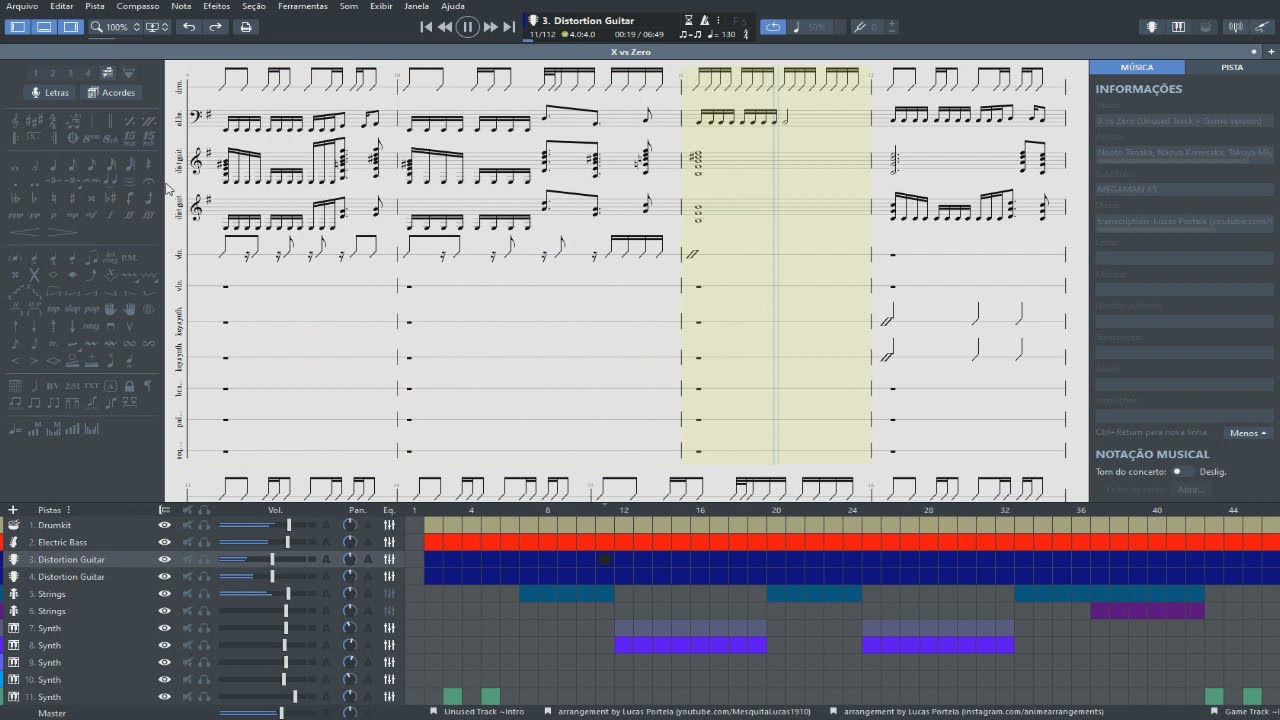Solo the Electric Bass track
Image resolution: width=1280 pixels, height=720 pixels.
click(204, 542)
